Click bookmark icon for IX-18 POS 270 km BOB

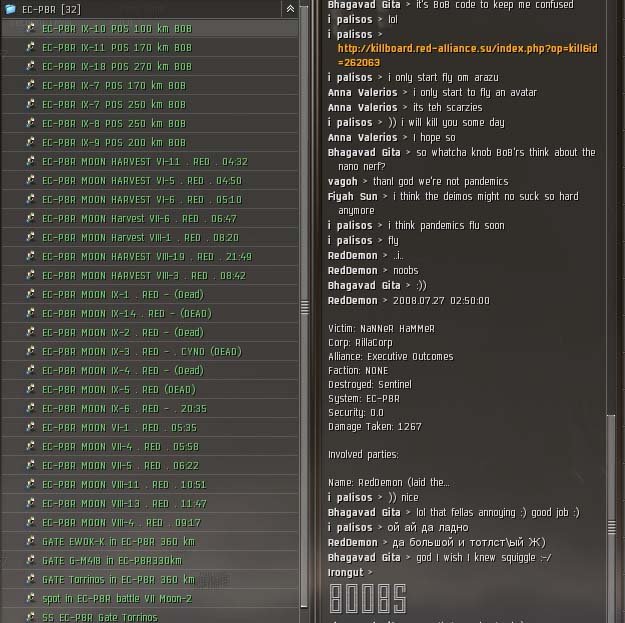point(30,66)
